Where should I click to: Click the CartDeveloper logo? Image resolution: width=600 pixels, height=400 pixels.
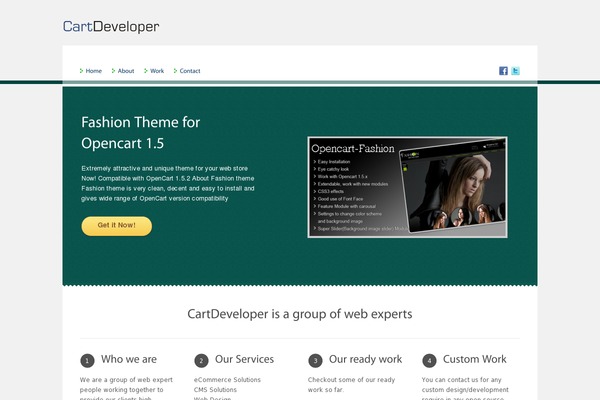[111, 26]
